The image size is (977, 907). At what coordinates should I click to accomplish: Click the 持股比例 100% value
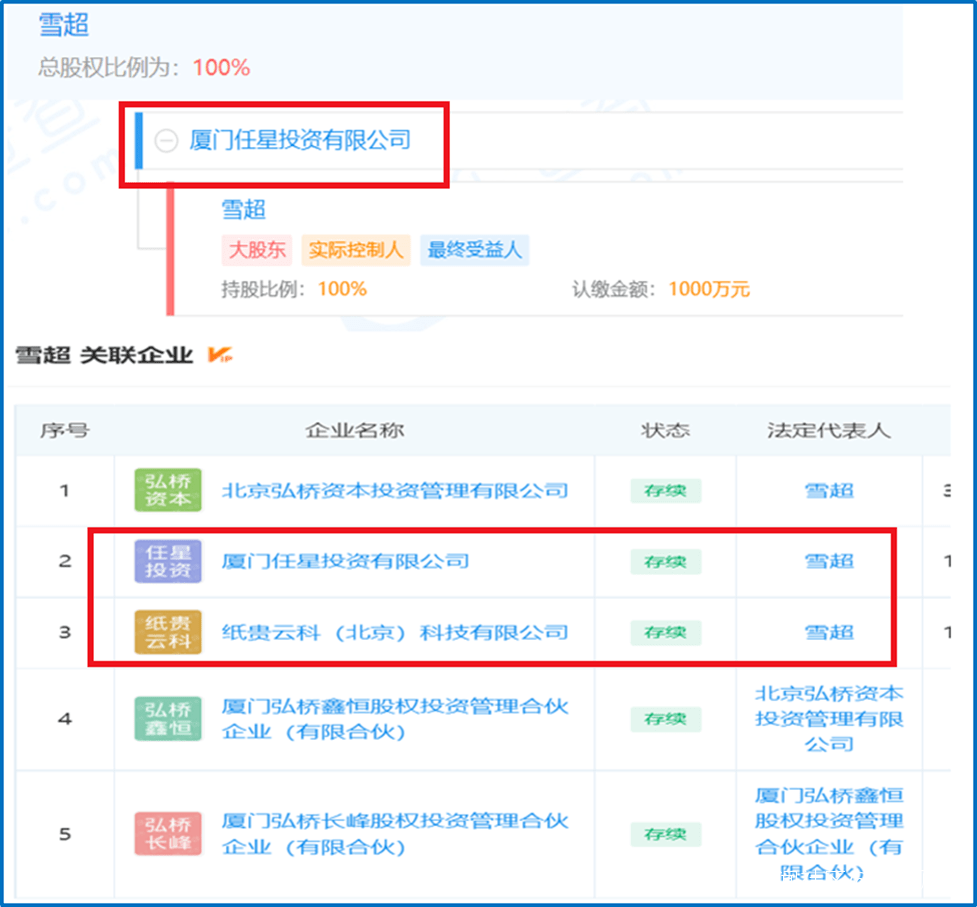(342, 289)
